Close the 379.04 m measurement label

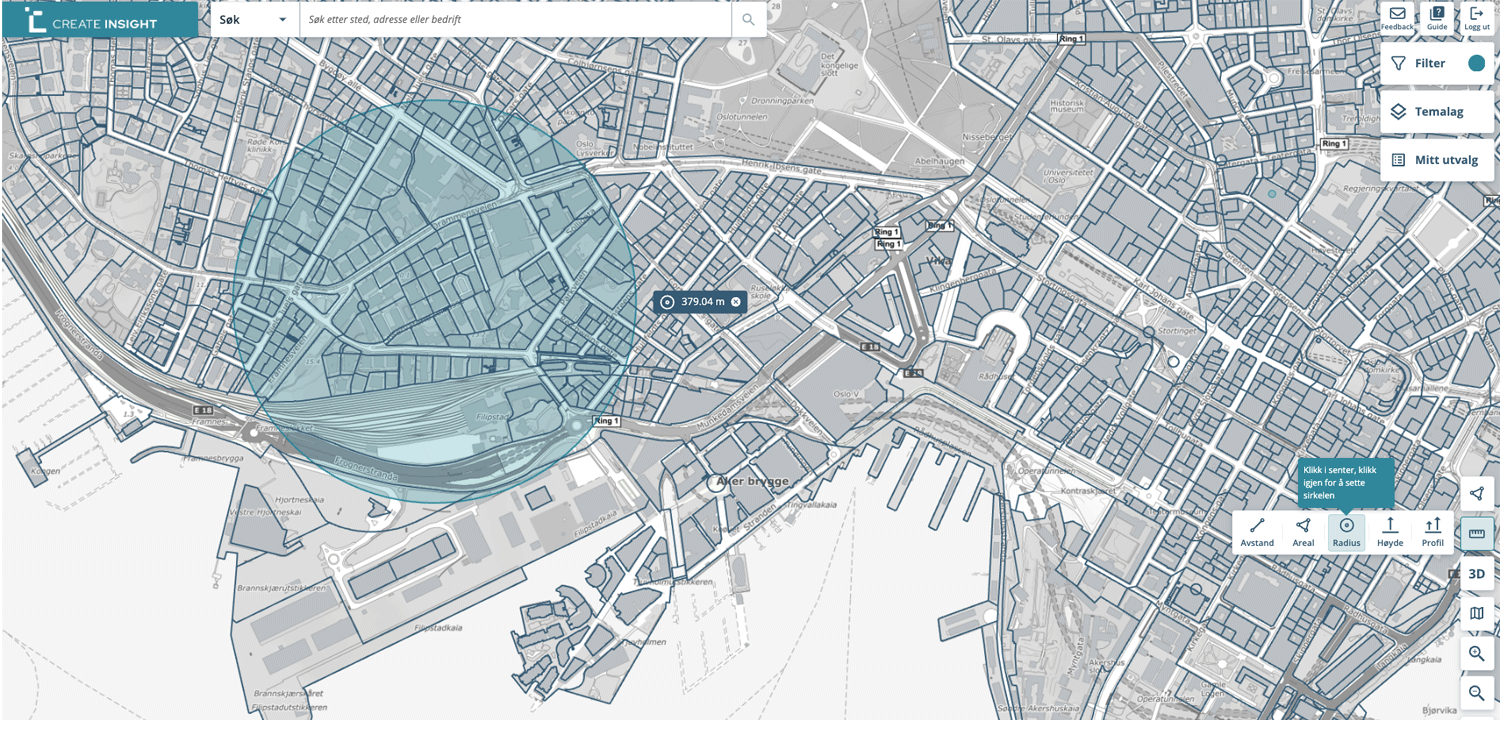(736, 301)
